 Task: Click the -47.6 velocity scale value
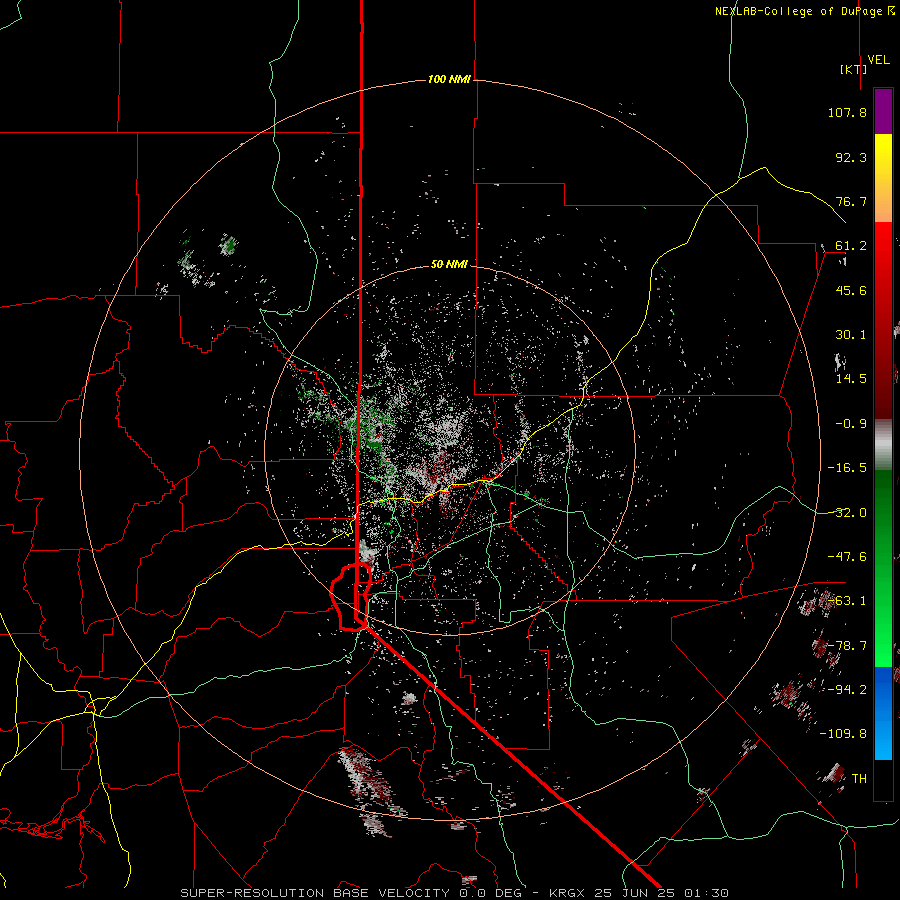tap(847, 557)
